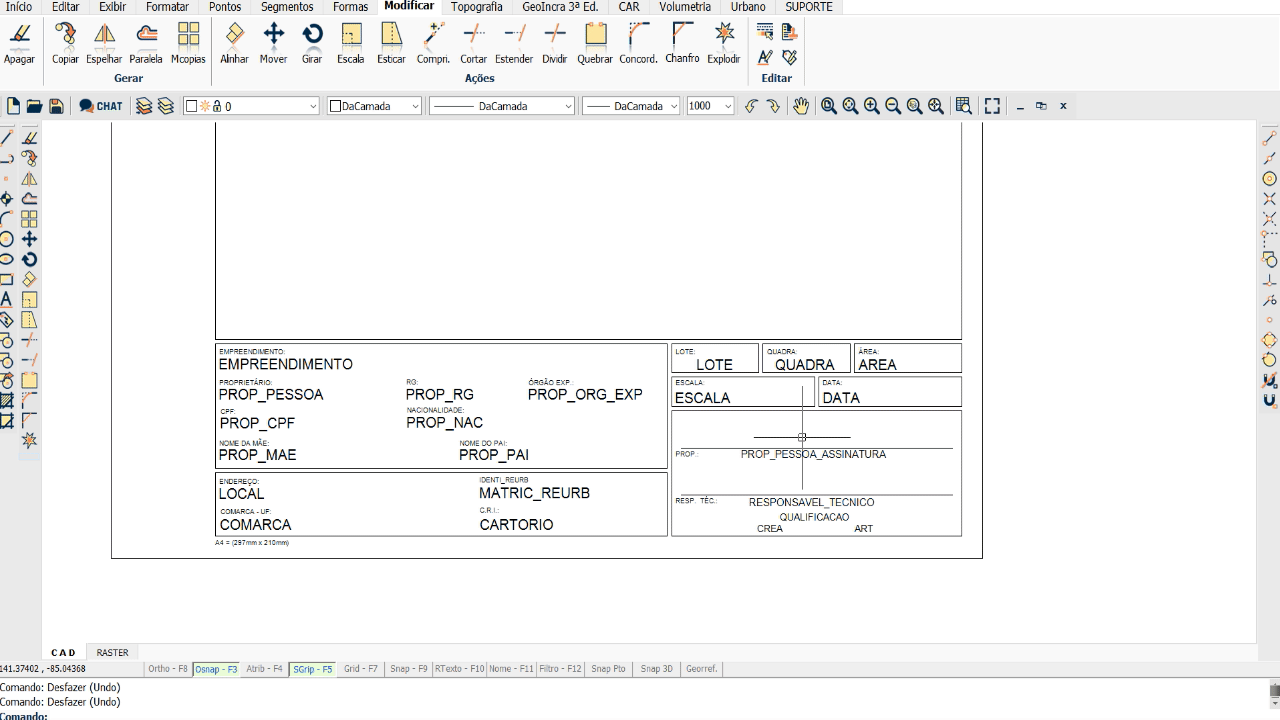The image size is (1280, 720).
Task: Click the save disk icon
Action: [56, 106]
